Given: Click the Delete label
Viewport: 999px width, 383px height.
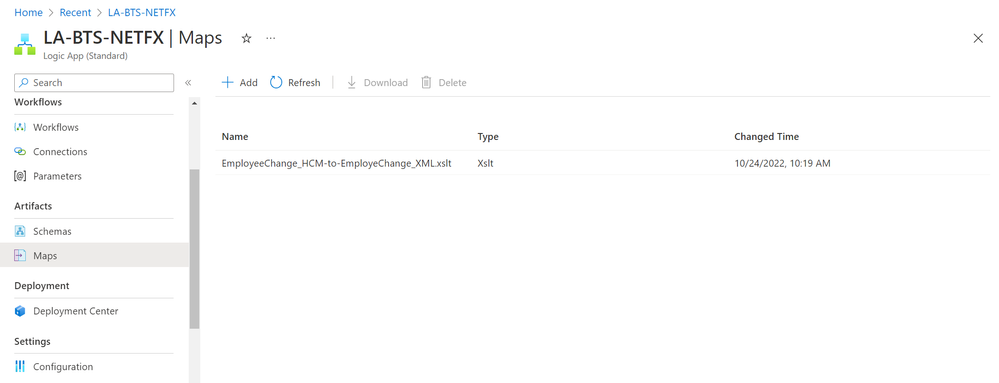Looking at the screenshot, I should pyautogui.click(x=452, y=83).
